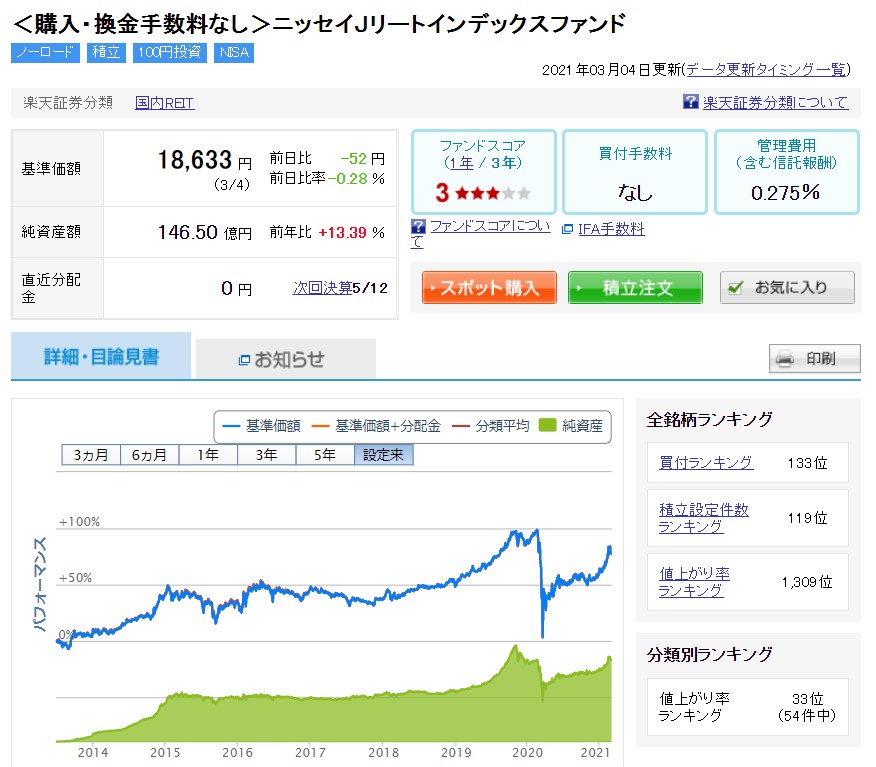The width and height of the screenshot is (876, 767).
Task: Click the new-window icon on お知らせ tab
Action: click(x=244, y=360)
